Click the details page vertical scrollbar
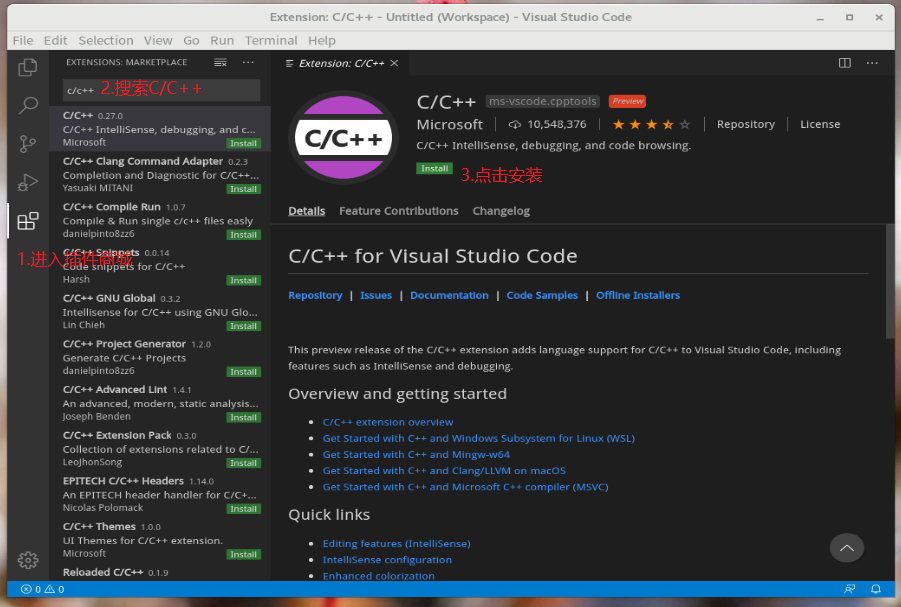Screen dimensions: 901x607 (890, 282)
